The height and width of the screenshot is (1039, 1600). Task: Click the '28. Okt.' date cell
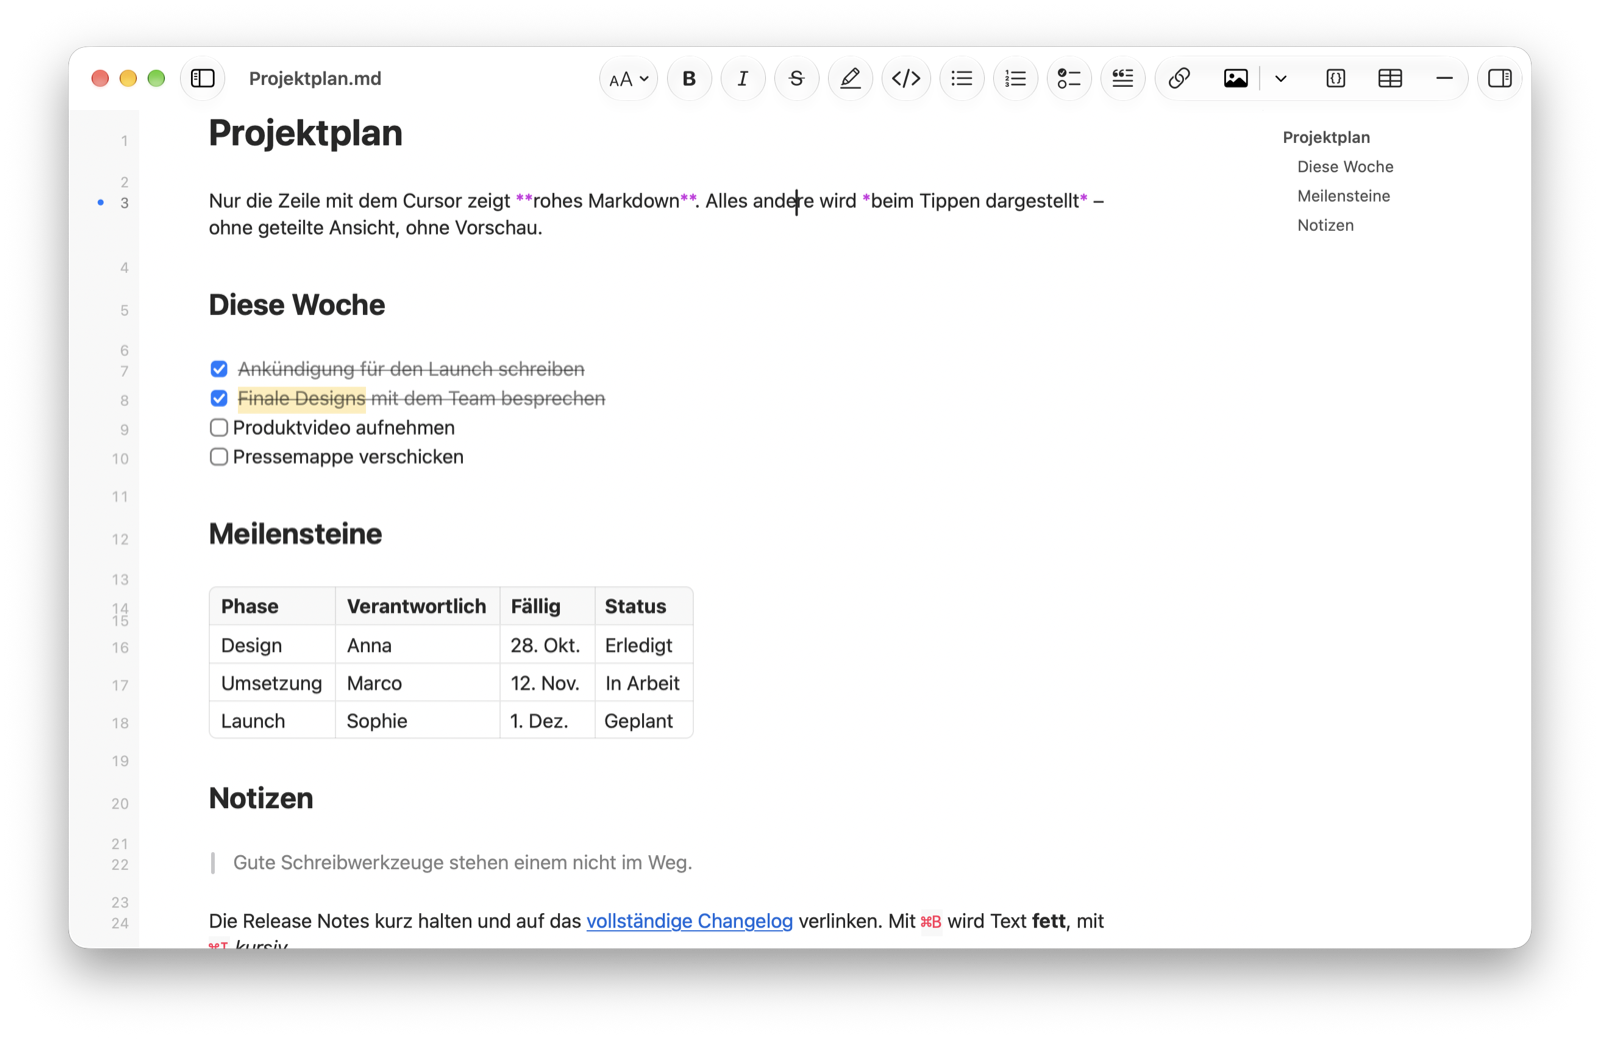point(547,645)
